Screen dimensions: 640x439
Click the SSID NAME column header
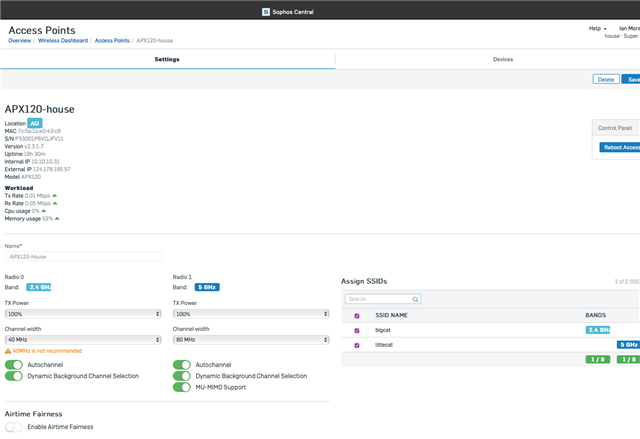coord(391,315)
